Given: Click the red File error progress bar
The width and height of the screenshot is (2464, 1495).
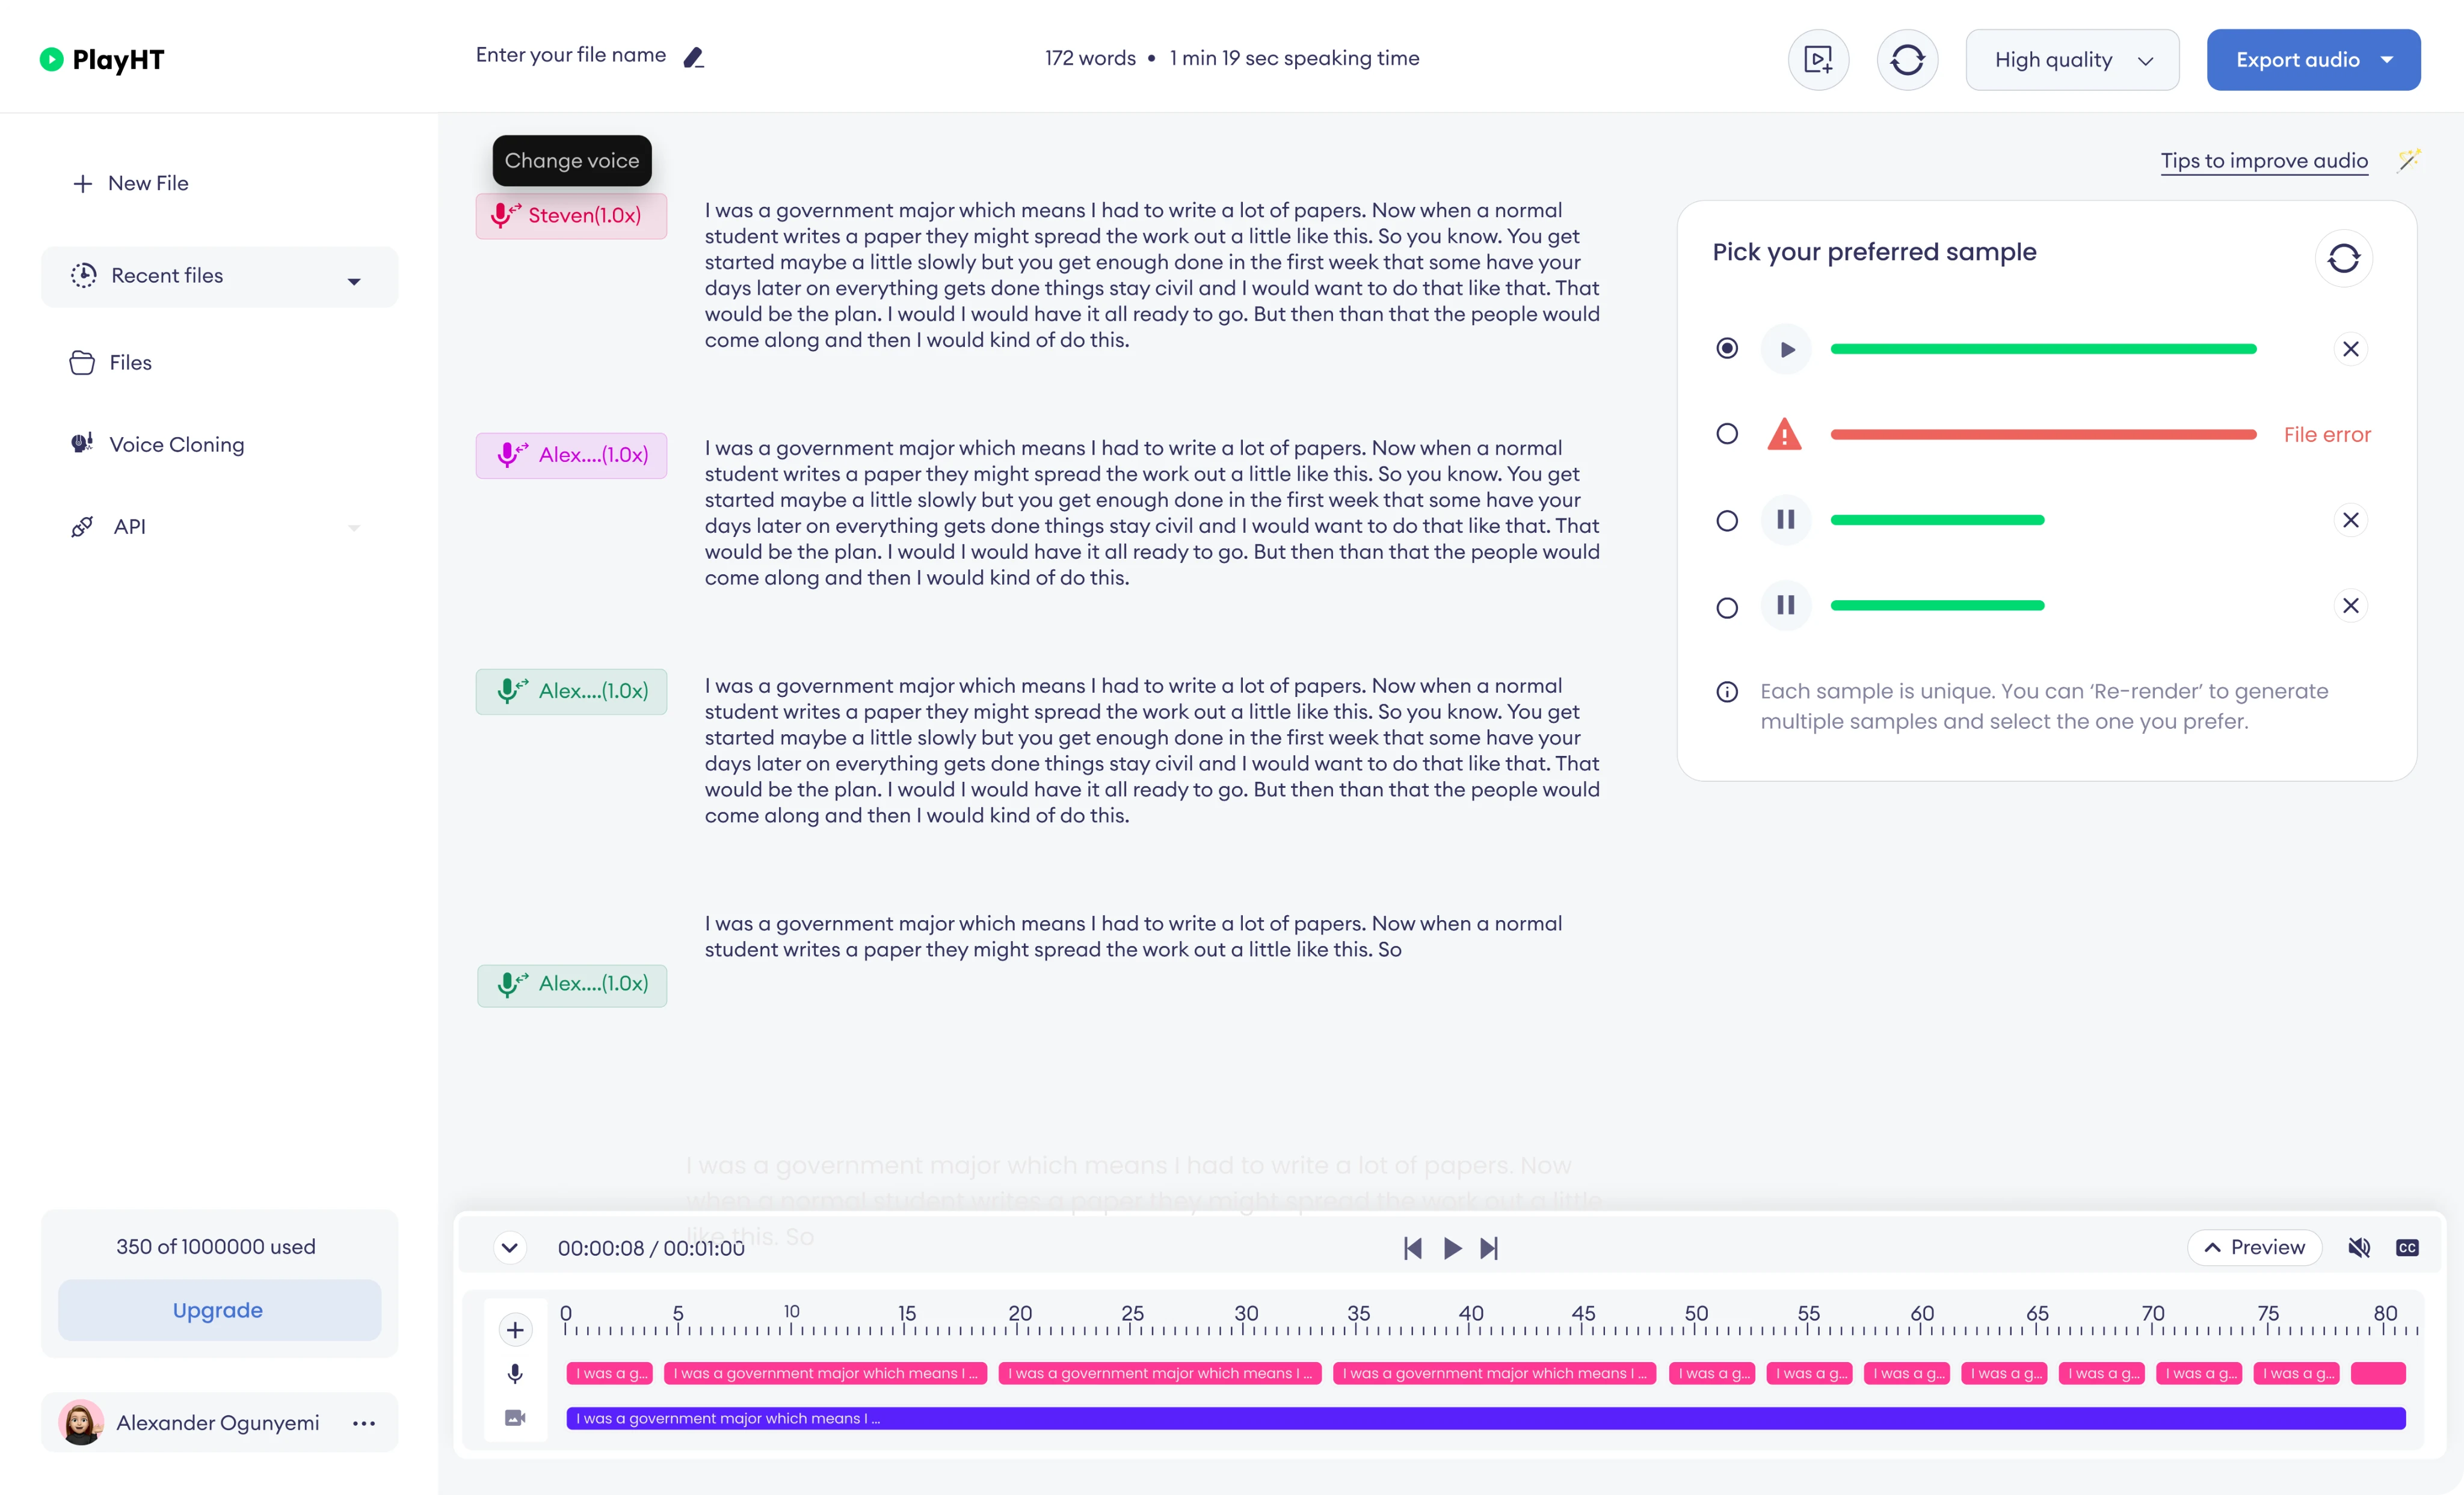Looking at the screenshot, I should point(2043,435).
